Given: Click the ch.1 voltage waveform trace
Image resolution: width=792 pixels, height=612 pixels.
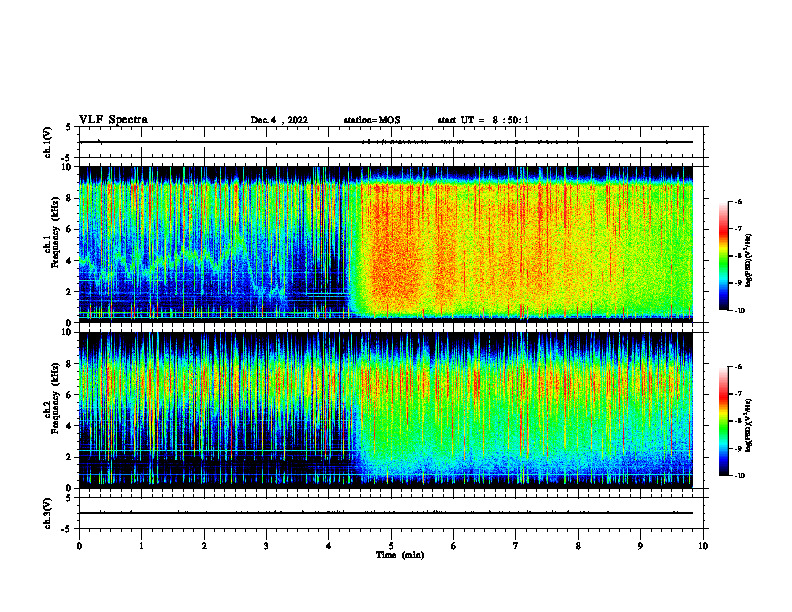Looking at the screenshot, I should click(x=386, y=142).
